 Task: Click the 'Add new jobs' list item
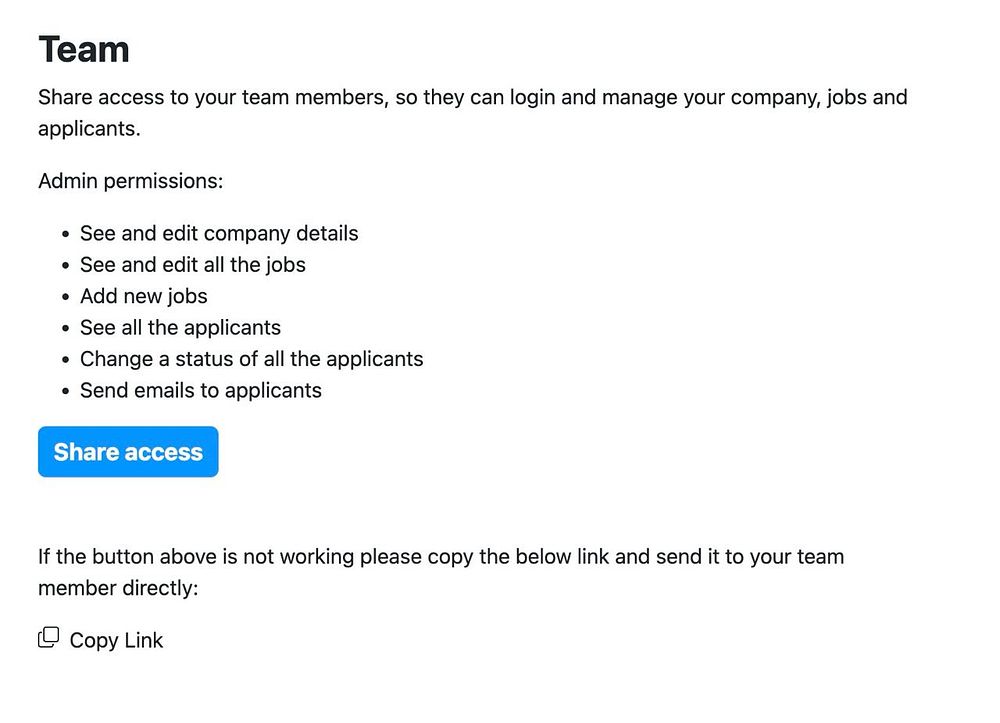coord(144,296)
